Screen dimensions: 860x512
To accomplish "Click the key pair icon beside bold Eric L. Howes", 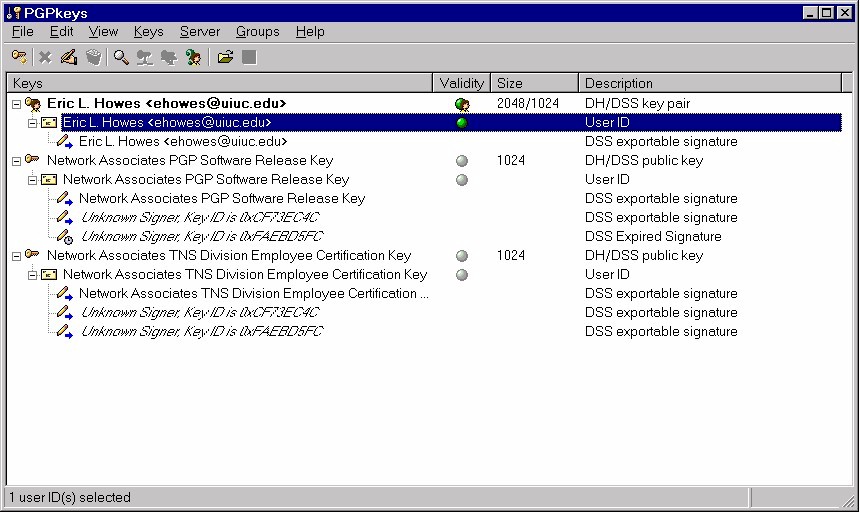I will pos(33,104).
